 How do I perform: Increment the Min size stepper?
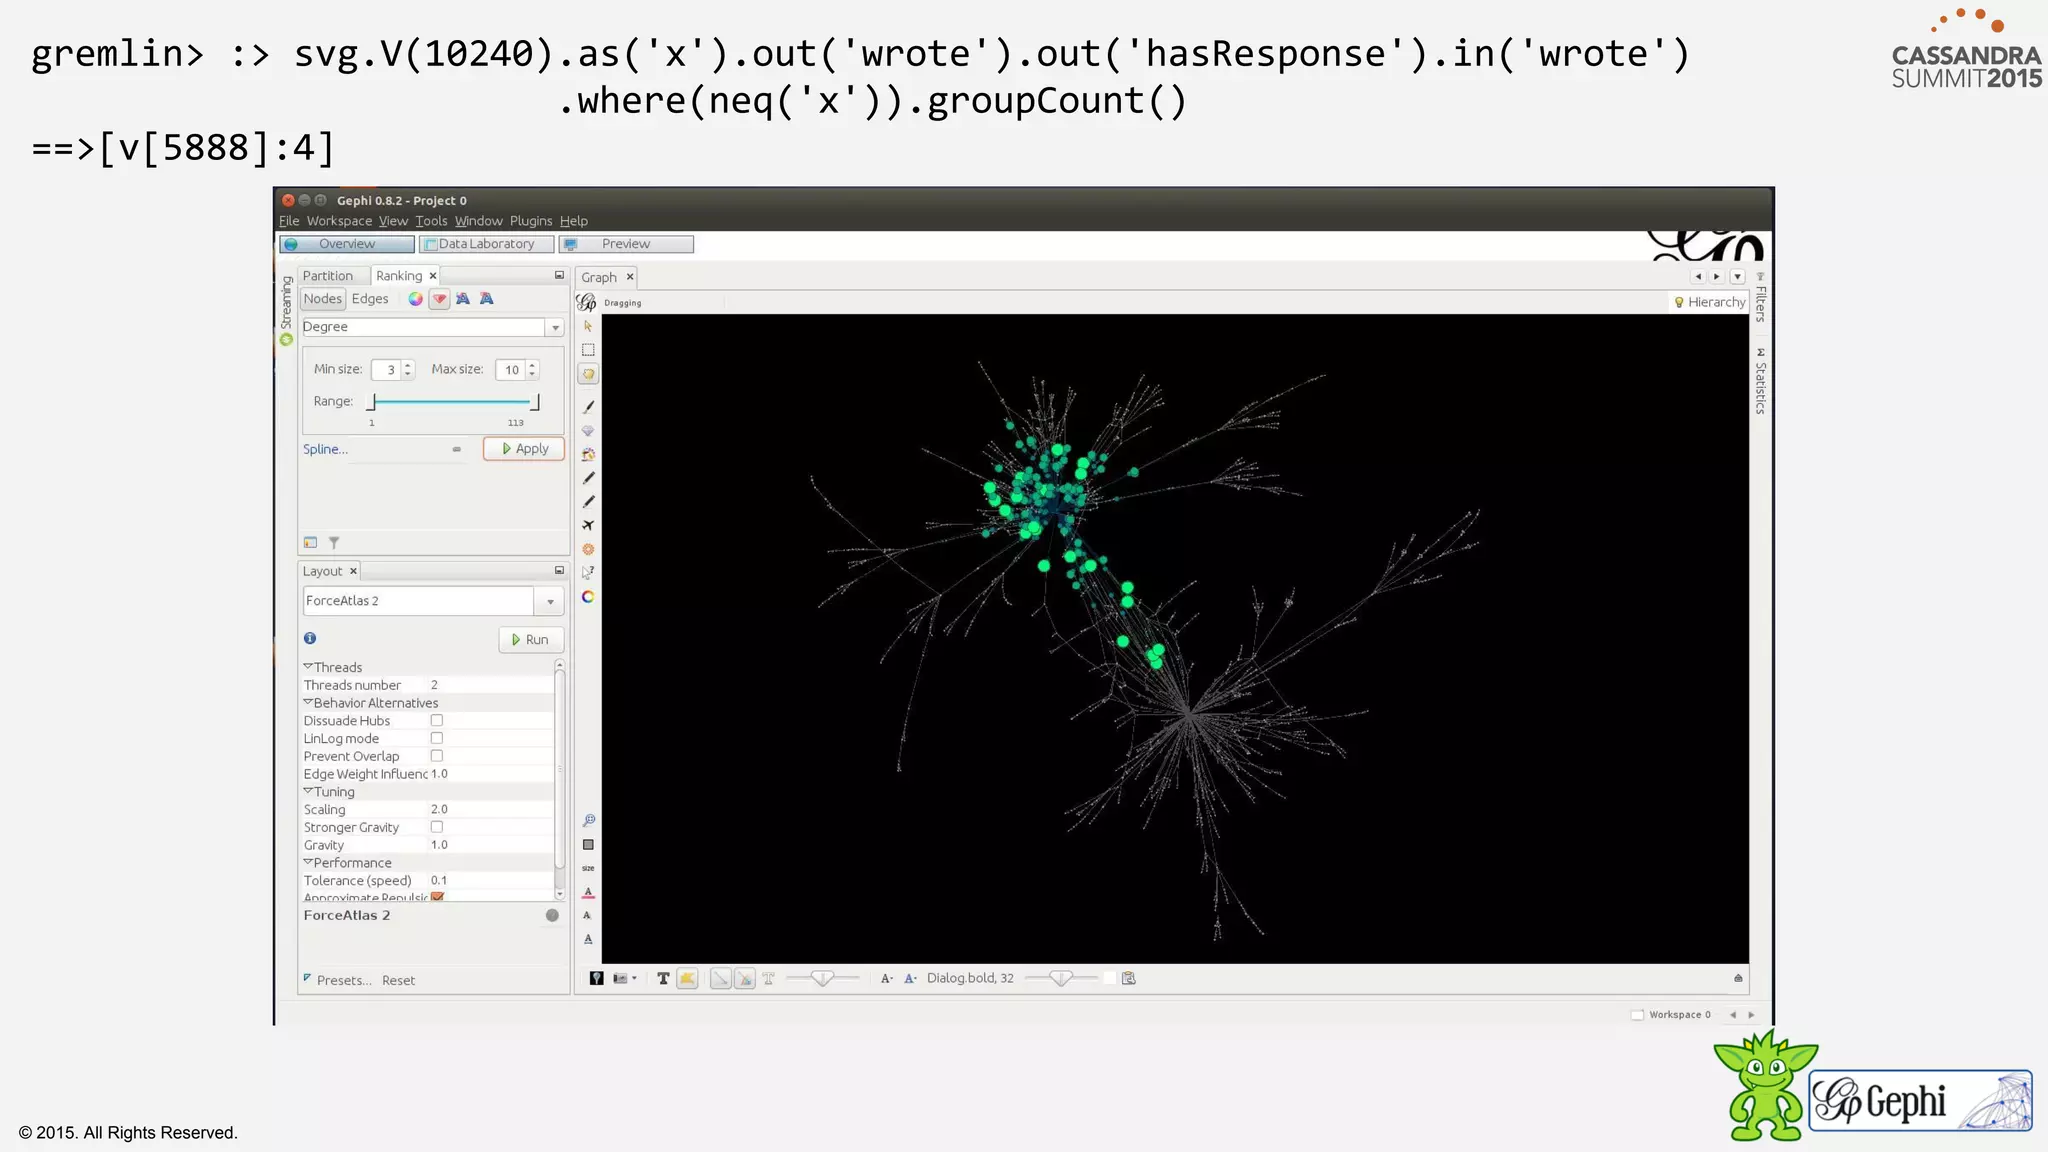[x=408, y=365]
